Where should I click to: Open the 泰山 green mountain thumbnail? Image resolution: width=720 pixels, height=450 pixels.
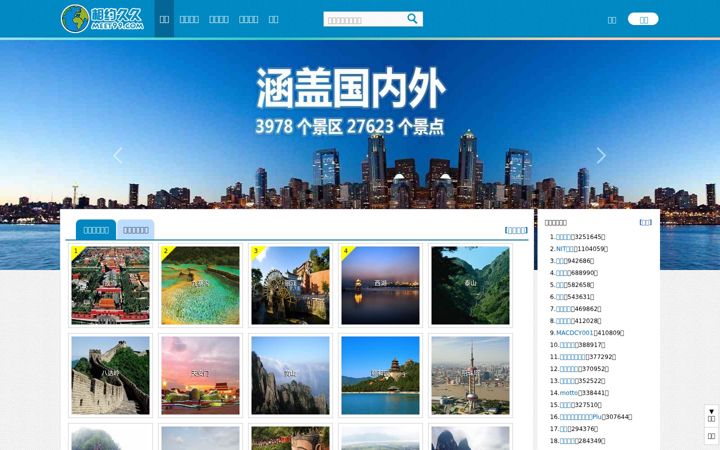tap(470, 285)
